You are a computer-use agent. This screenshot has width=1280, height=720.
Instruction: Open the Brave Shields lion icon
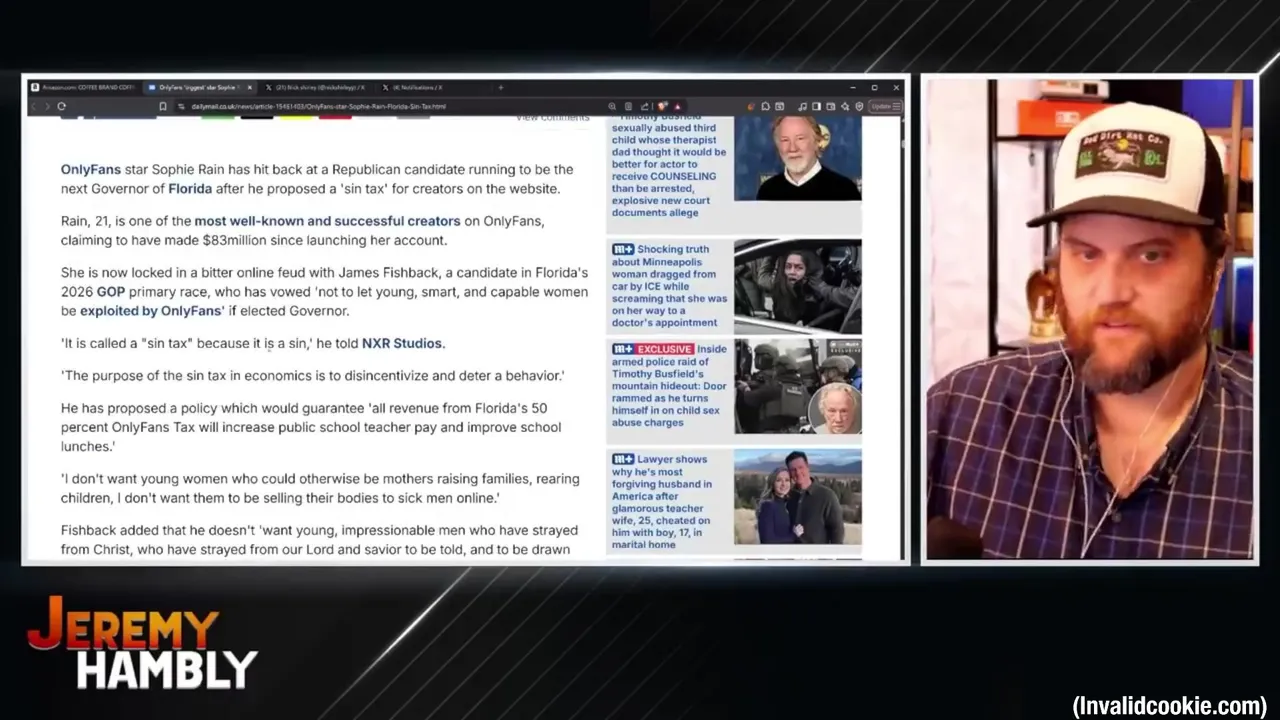pos(661,106)
